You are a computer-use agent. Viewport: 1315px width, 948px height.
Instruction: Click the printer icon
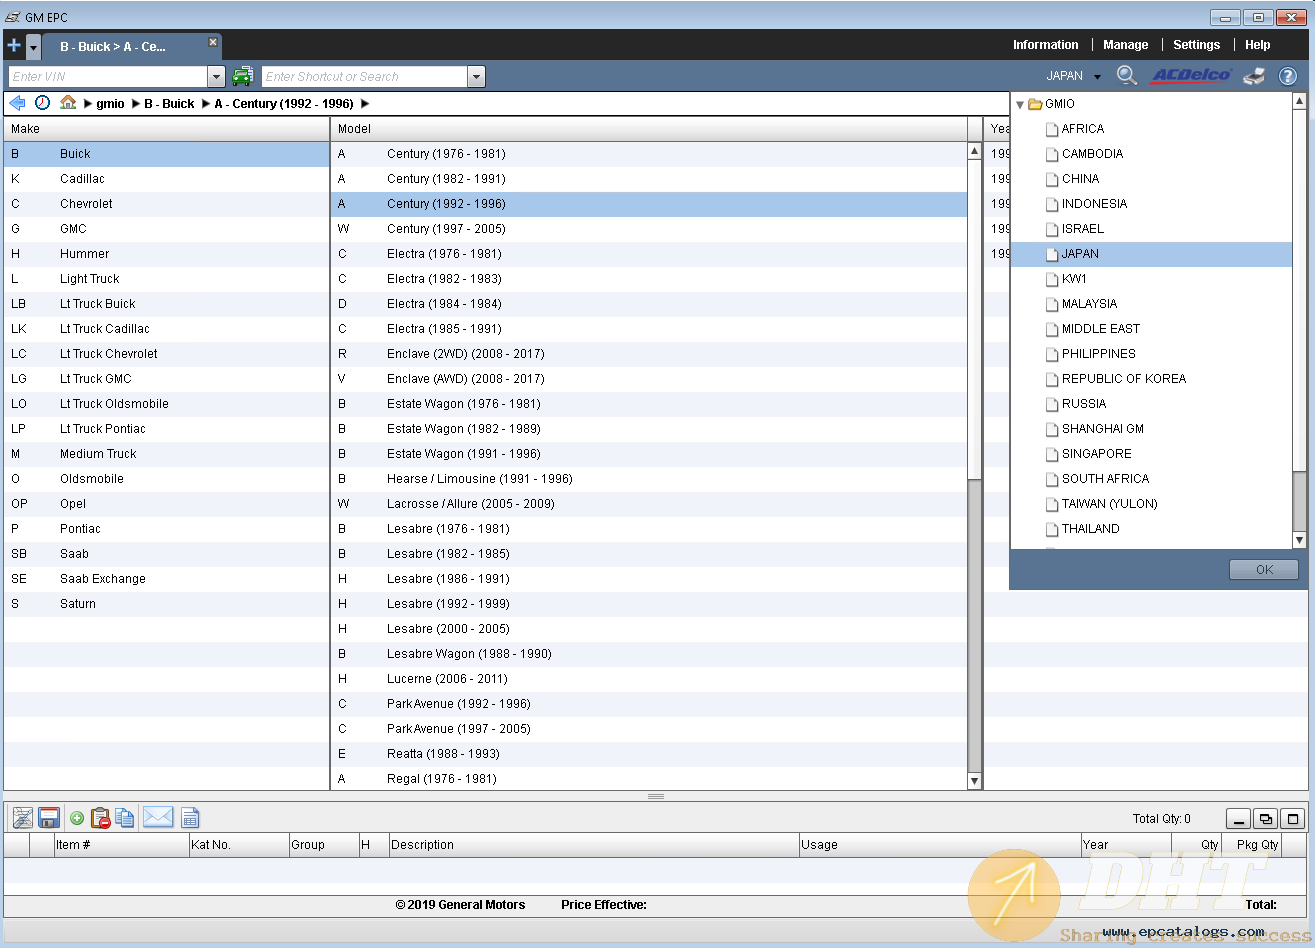(1255, 76)
